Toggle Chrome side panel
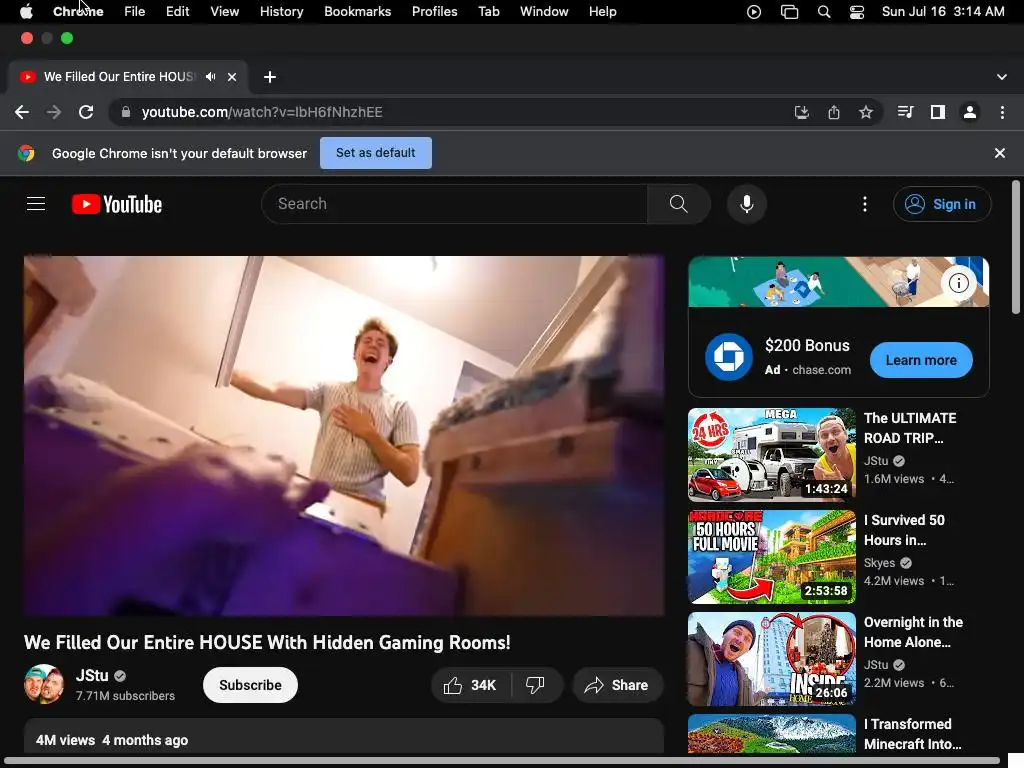The height and width of the screenshot is (768, 1024). pyautogui.click(x=937, y=112)
